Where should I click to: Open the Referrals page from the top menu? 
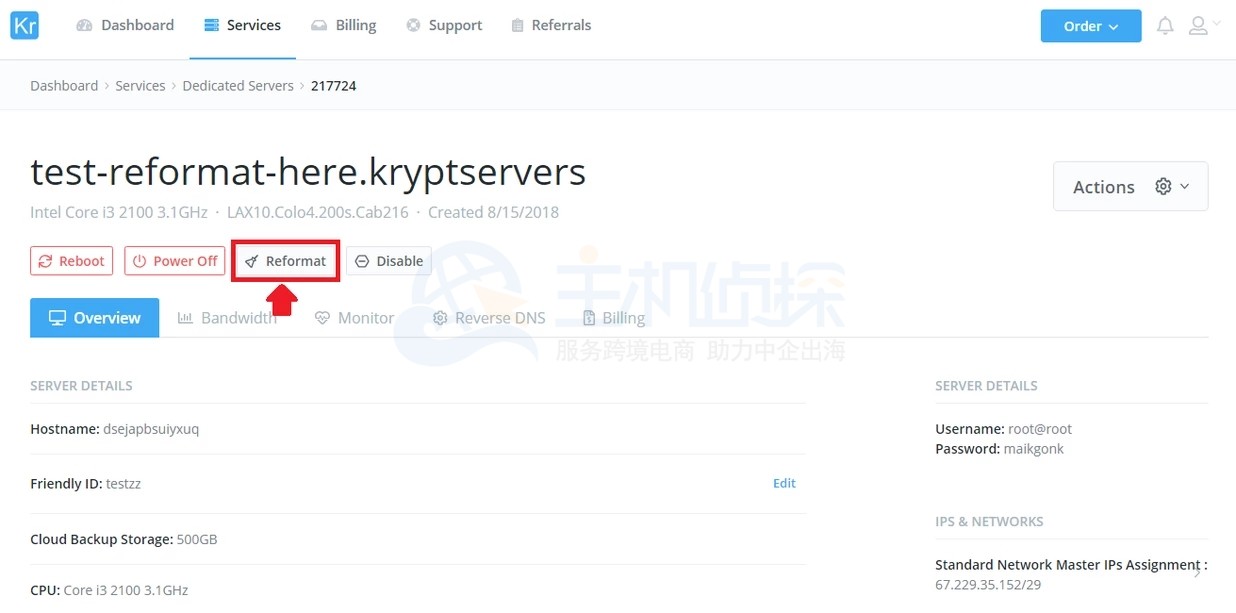click(x=561, y=25)
